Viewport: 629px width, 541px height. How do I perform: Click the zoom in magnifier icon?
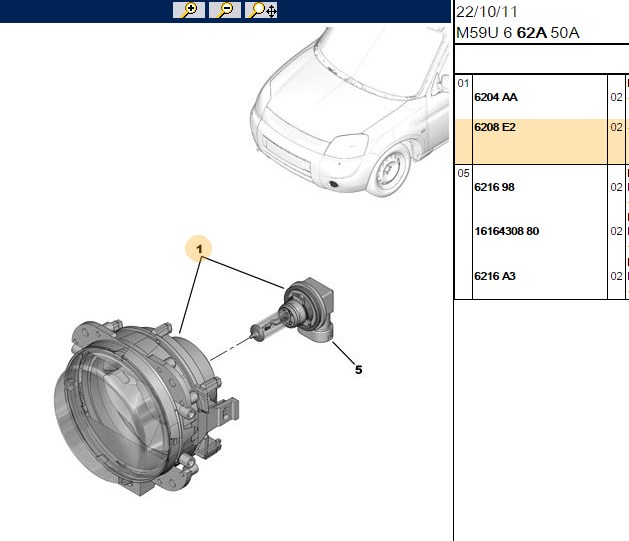(x=189, y=10)
